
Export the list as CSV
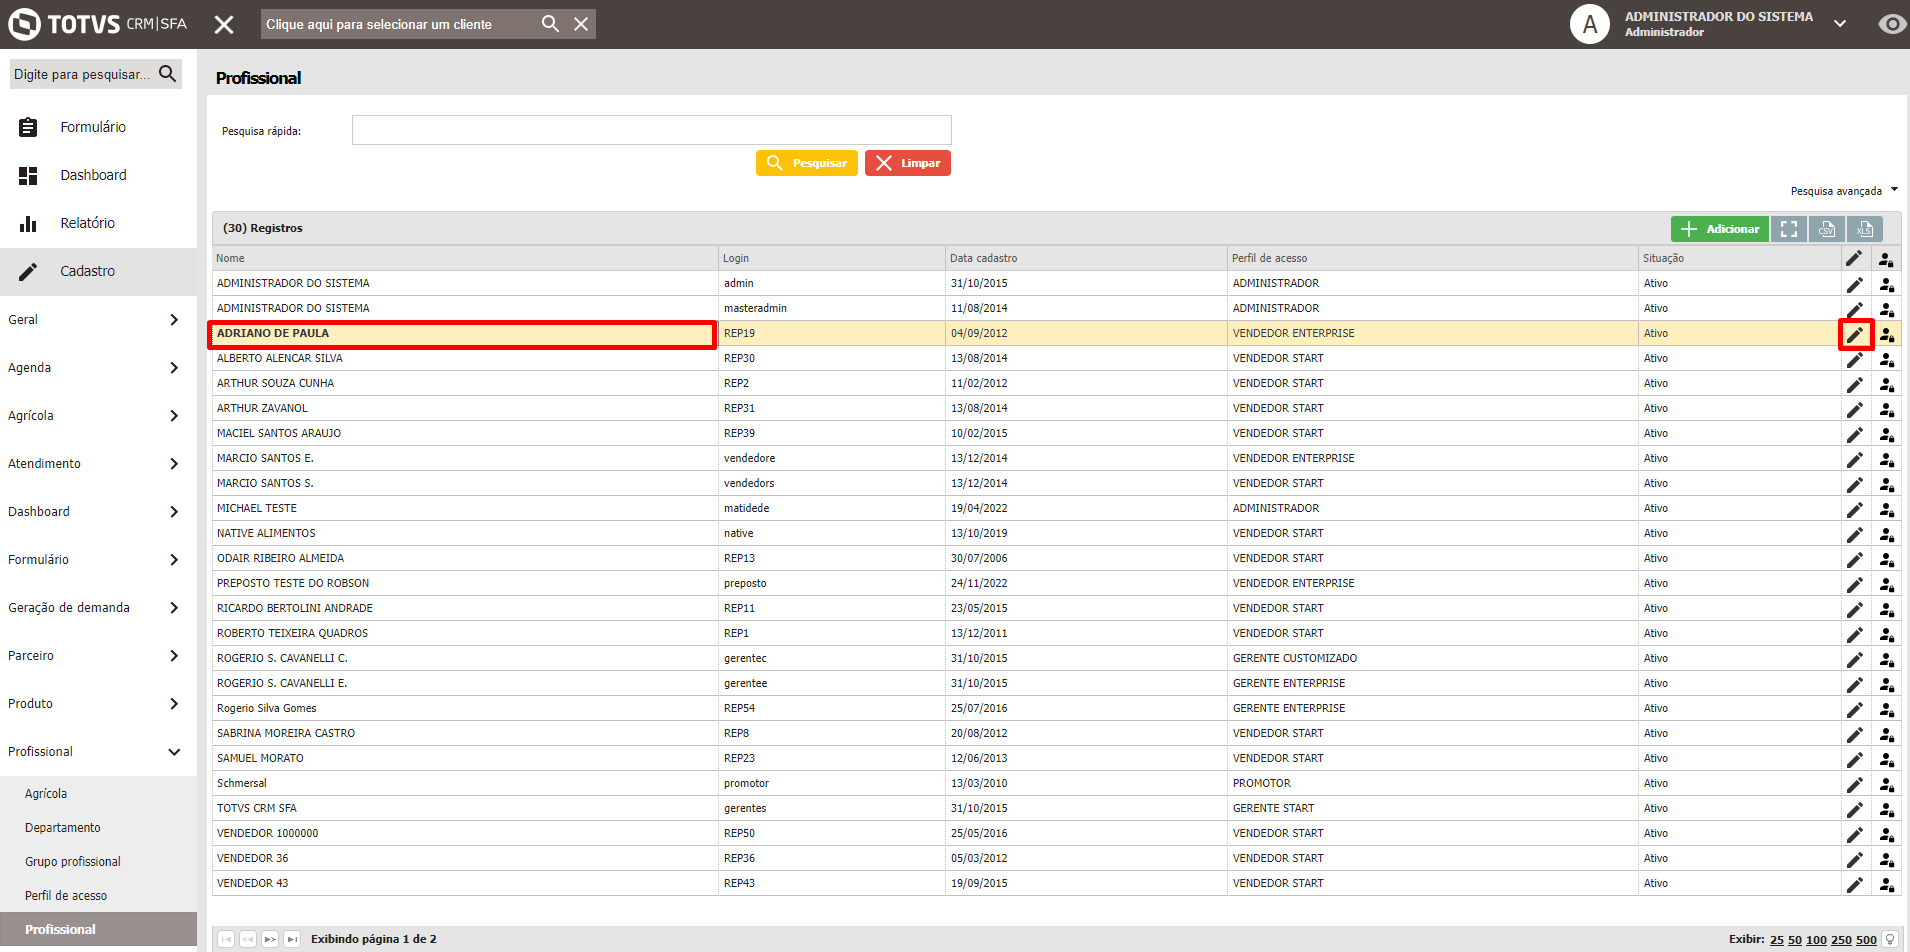tap(1827, 229)
